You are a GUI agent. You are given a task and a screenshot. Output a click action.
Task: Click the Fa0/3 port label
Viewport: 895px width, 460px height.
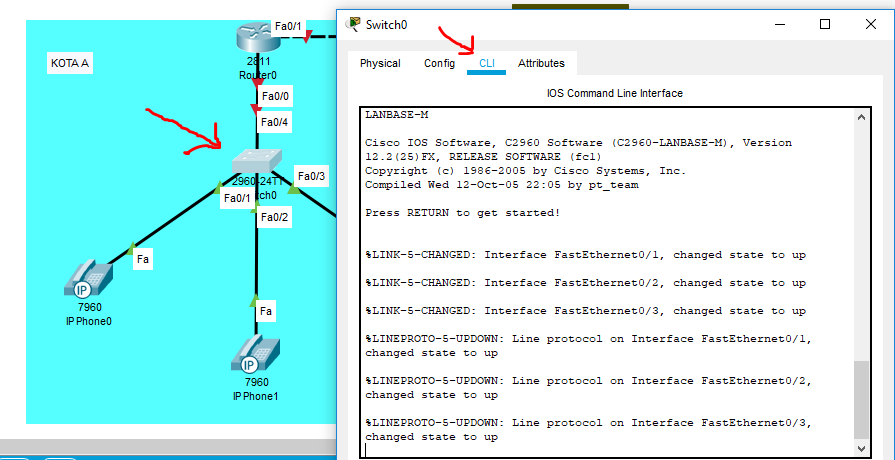click(312, 175)
